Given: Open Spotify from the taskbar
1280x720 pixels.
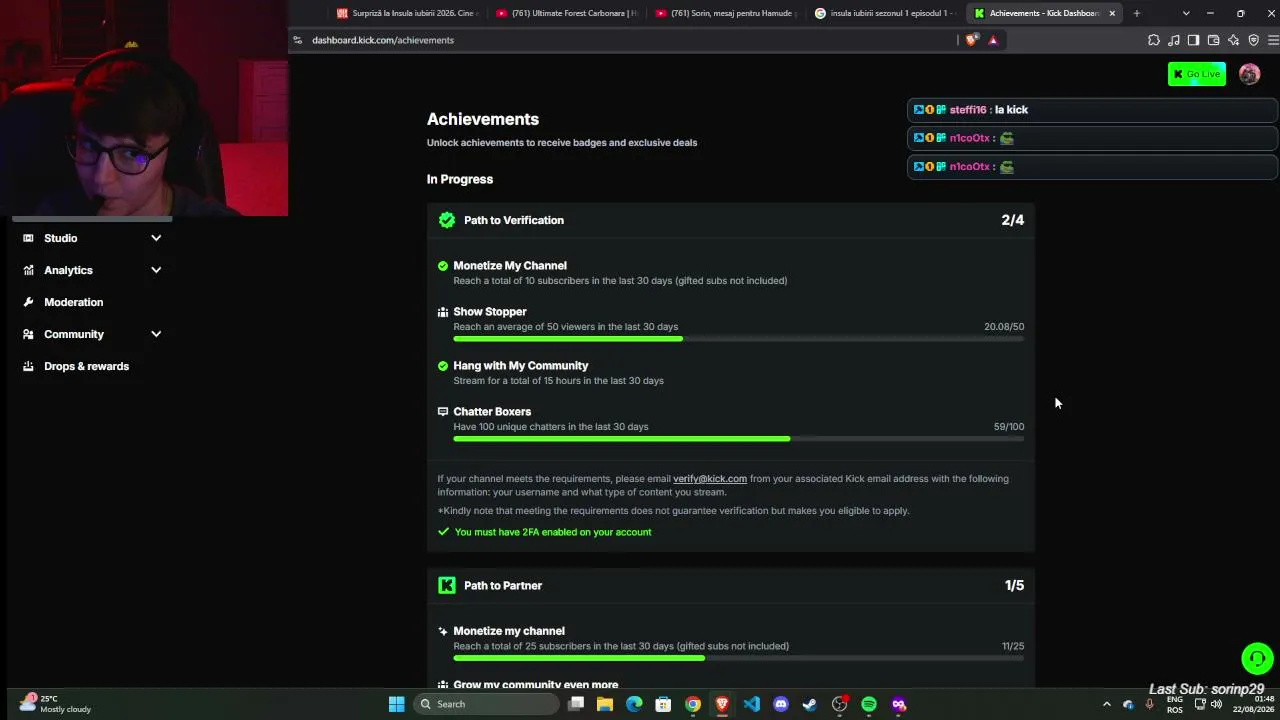Looking at the screenshot, I should click(869, 704).
